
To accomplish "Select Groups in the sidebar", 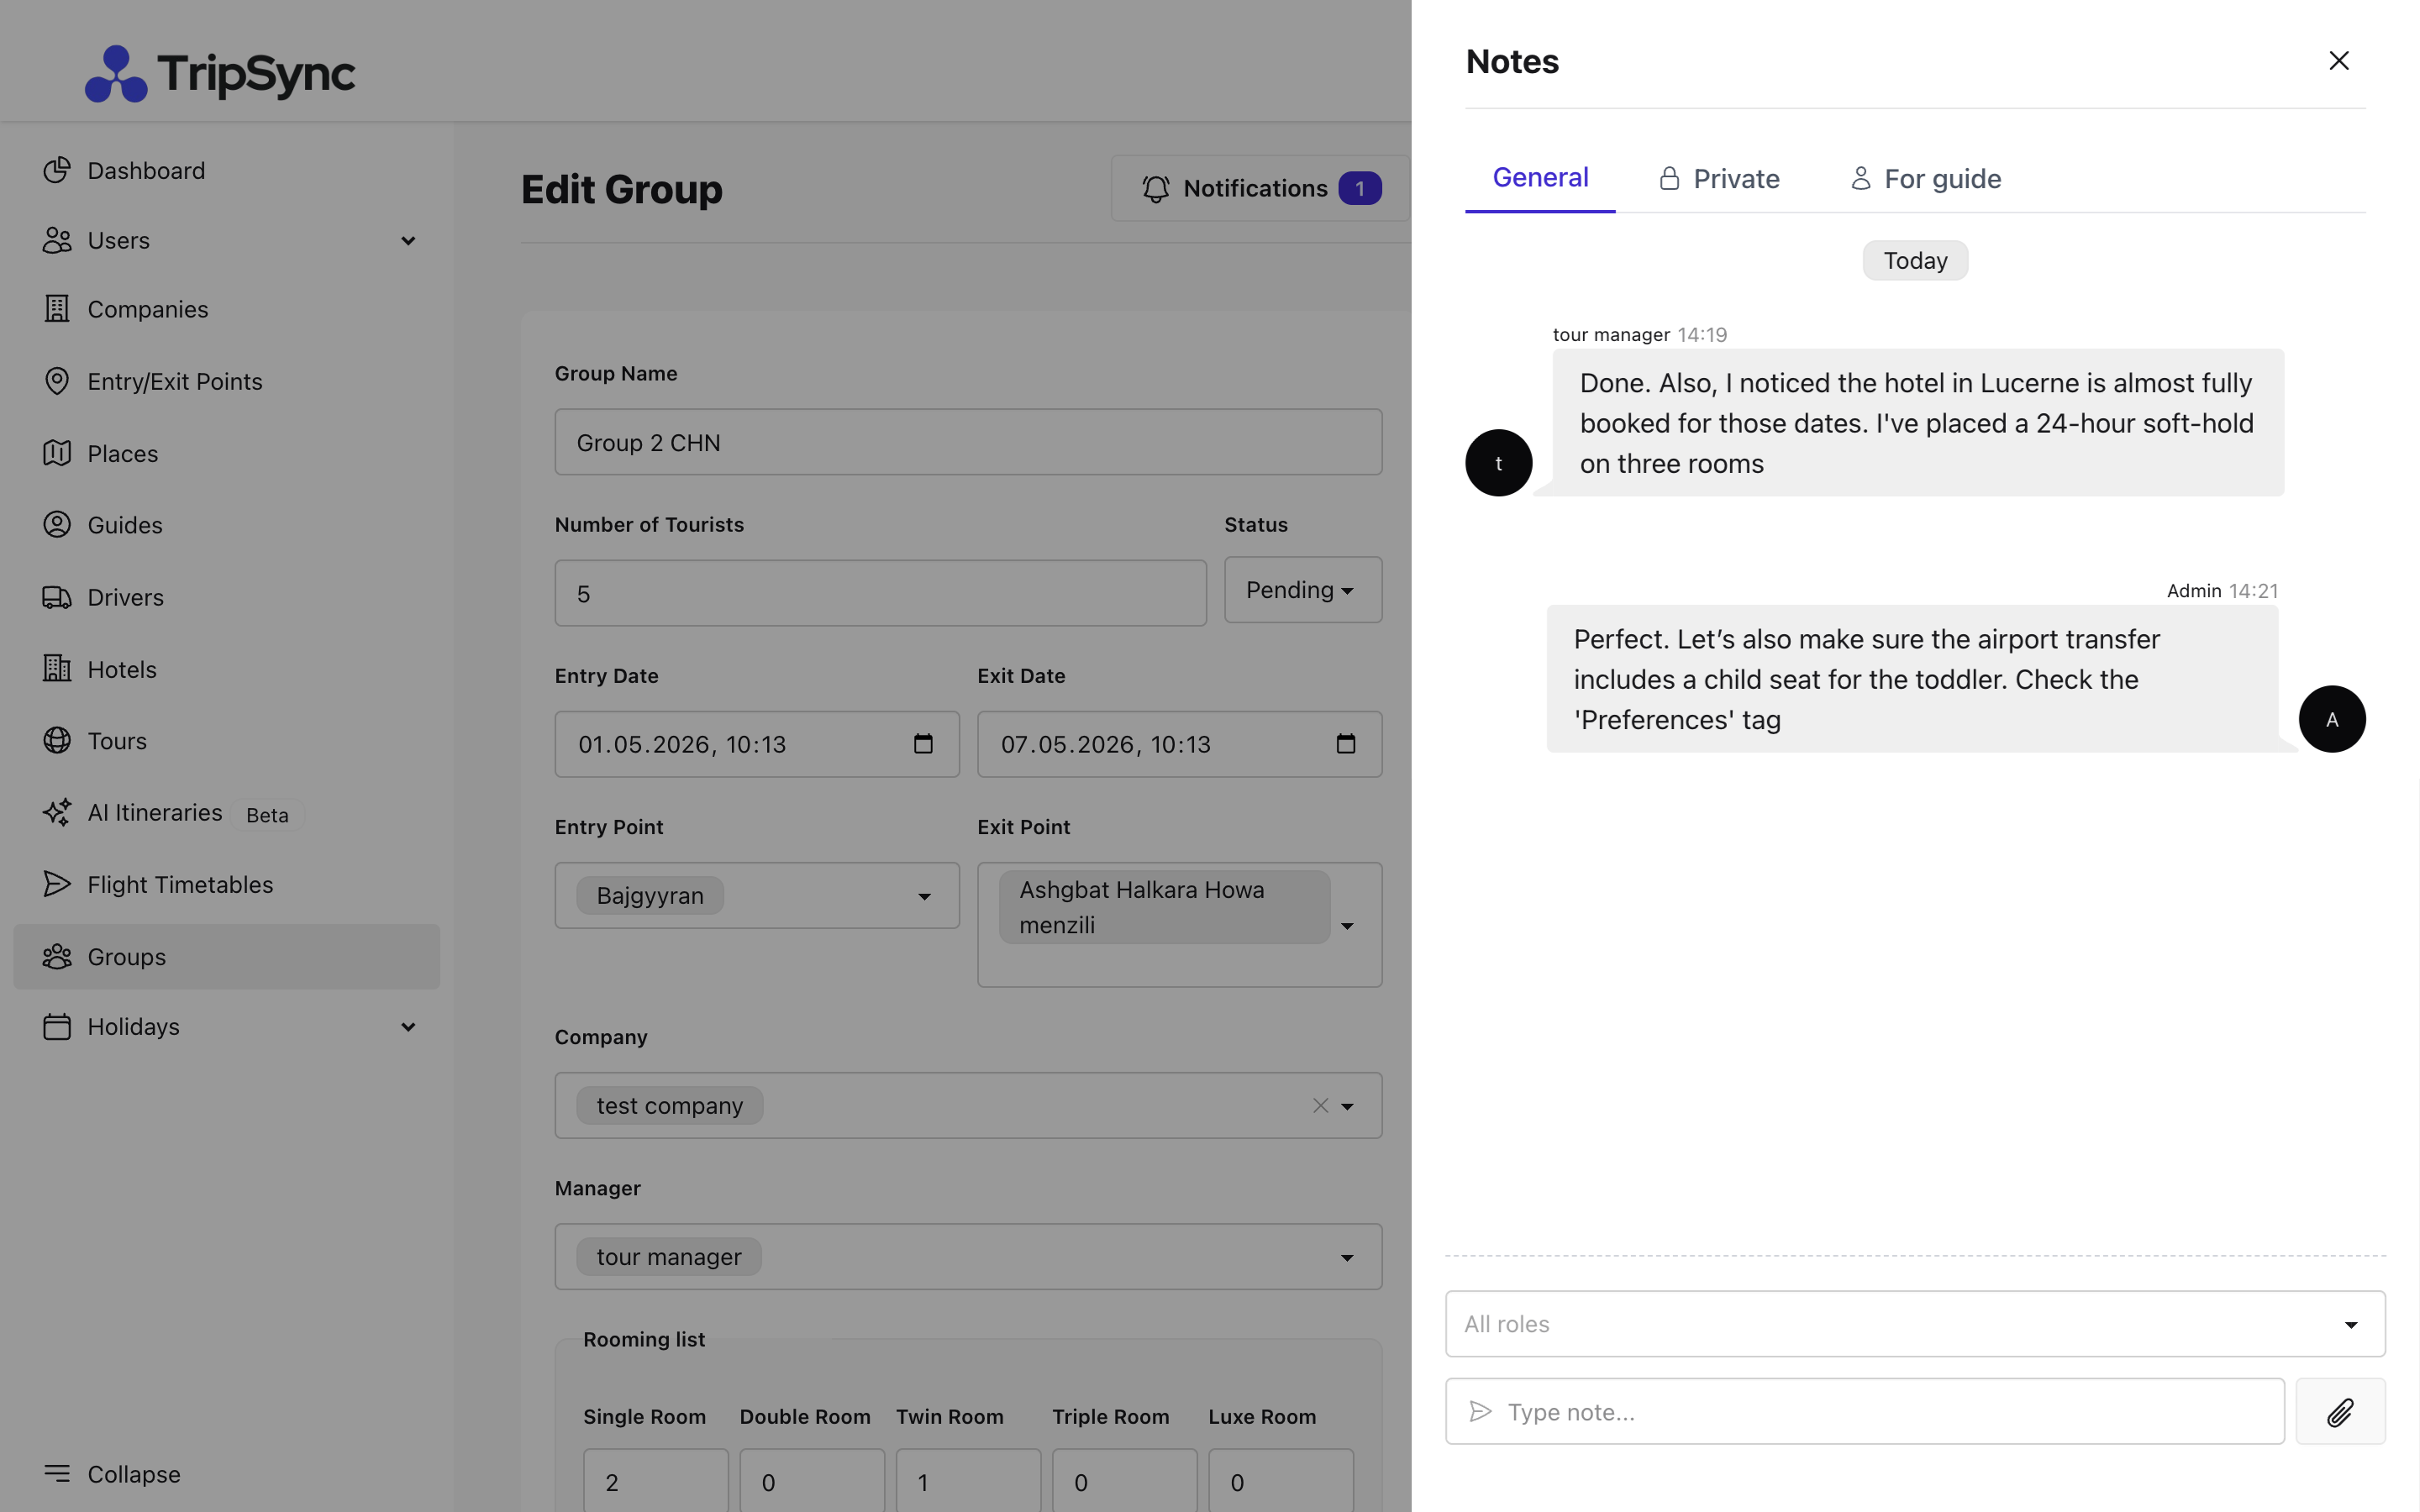I will pos(226,956).
